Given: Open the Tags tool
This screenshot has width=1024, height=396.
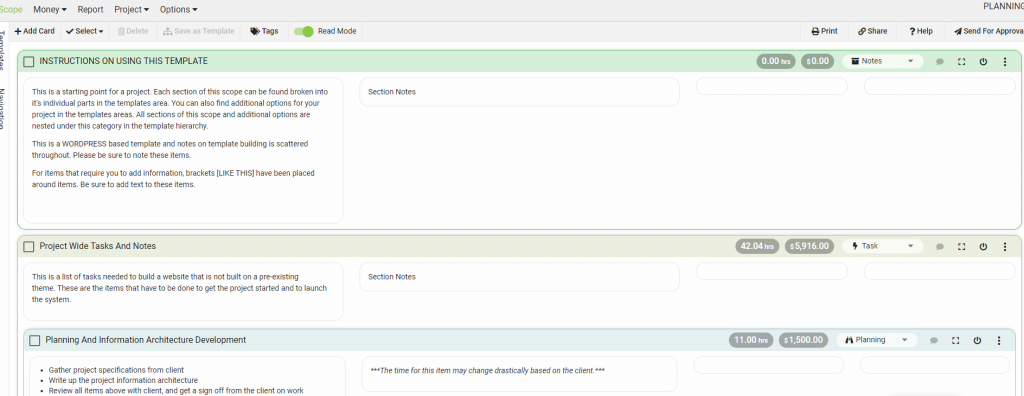Looking at the screenshot, I should pos(264,31).
